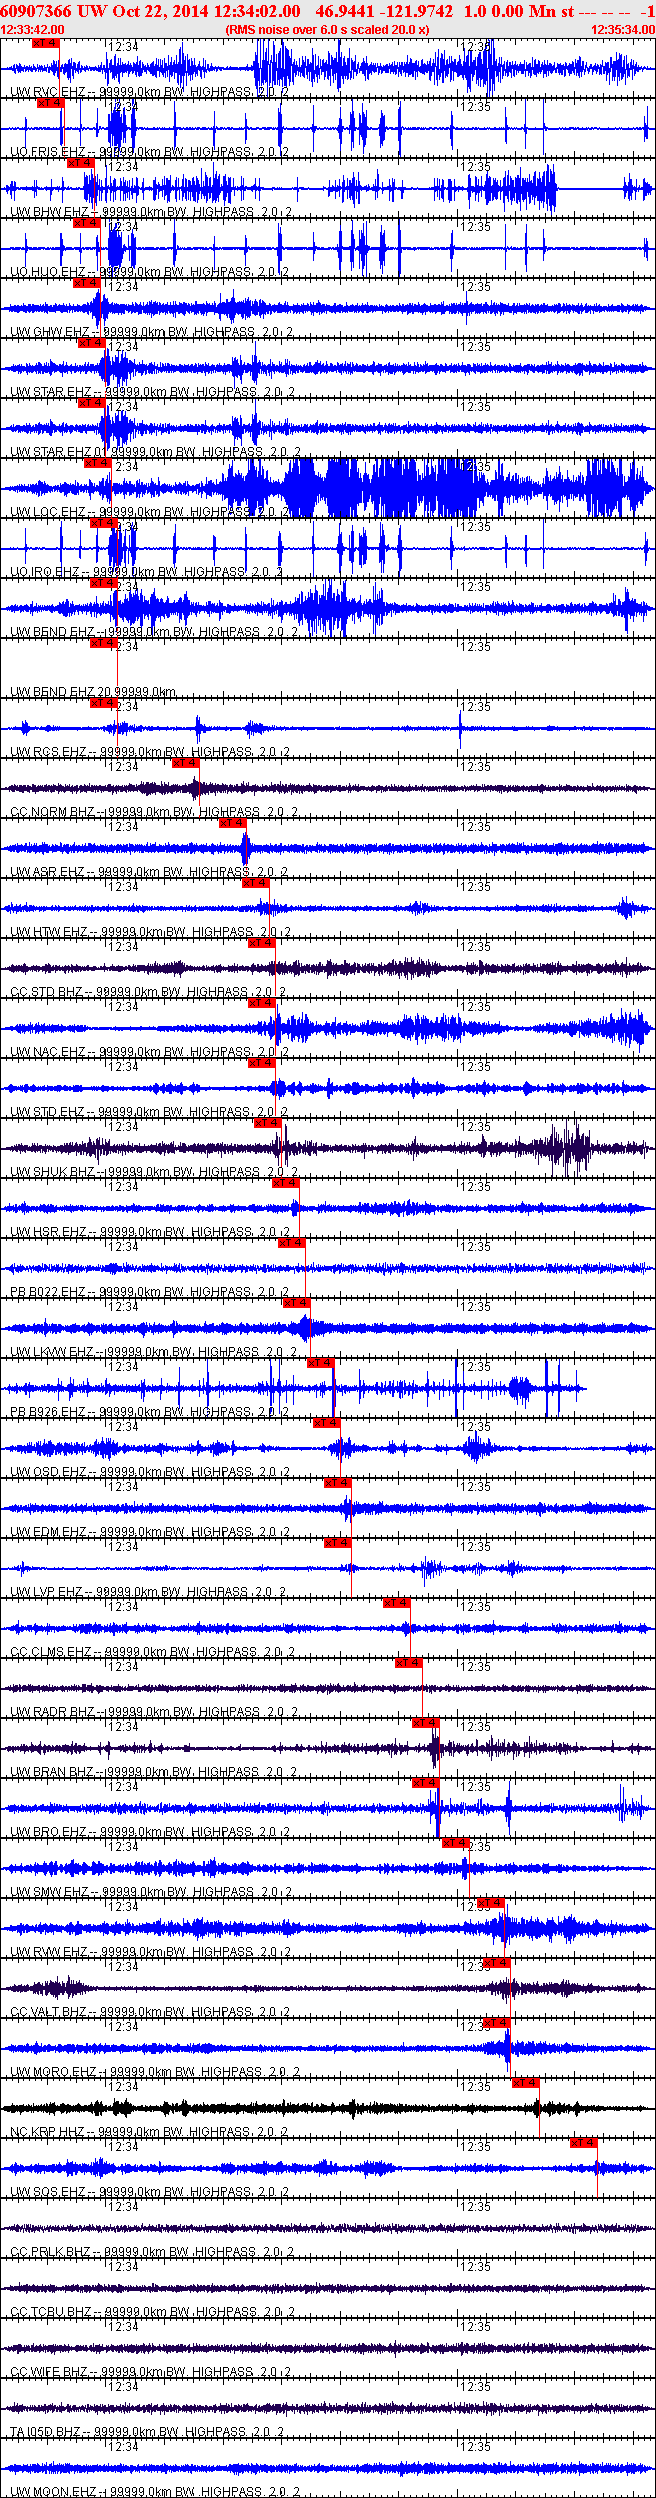This screenshot has width=656, height=2498.
Task: Select the red pick flag on the UW LOC trace
Action: pos(97,463)
